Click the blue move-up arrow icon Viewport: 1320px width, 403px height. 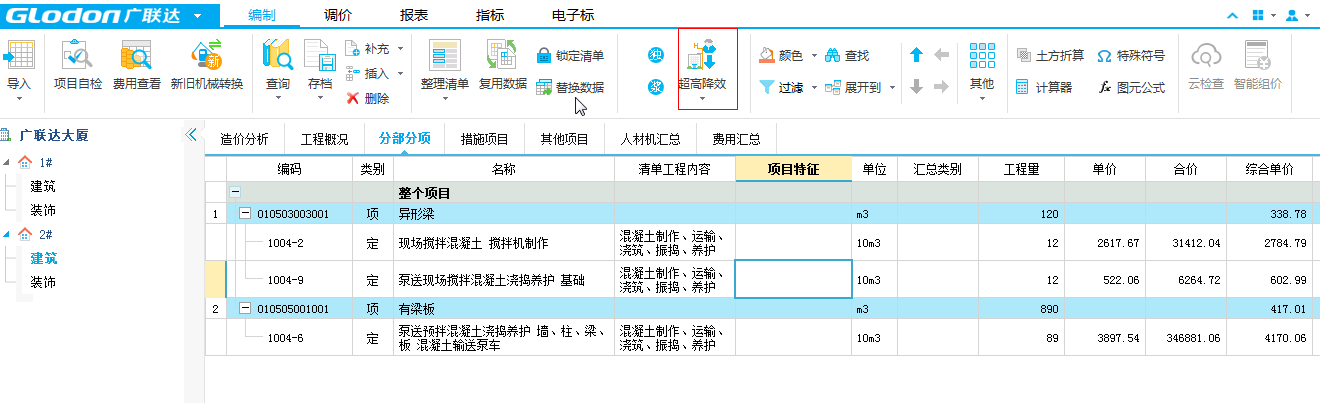[916, 56]
